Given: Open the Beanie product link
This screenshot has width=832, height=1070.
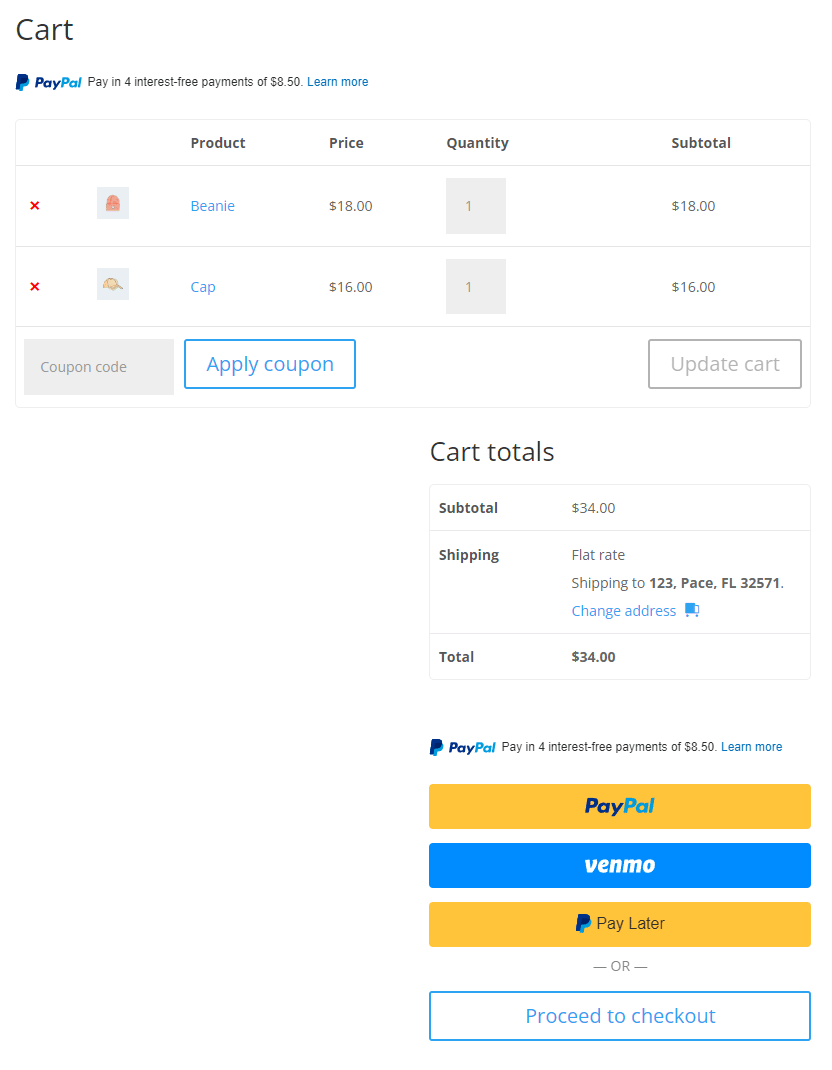Looking at the screenshot, I should pyautogui.click(x=212, y=205).
